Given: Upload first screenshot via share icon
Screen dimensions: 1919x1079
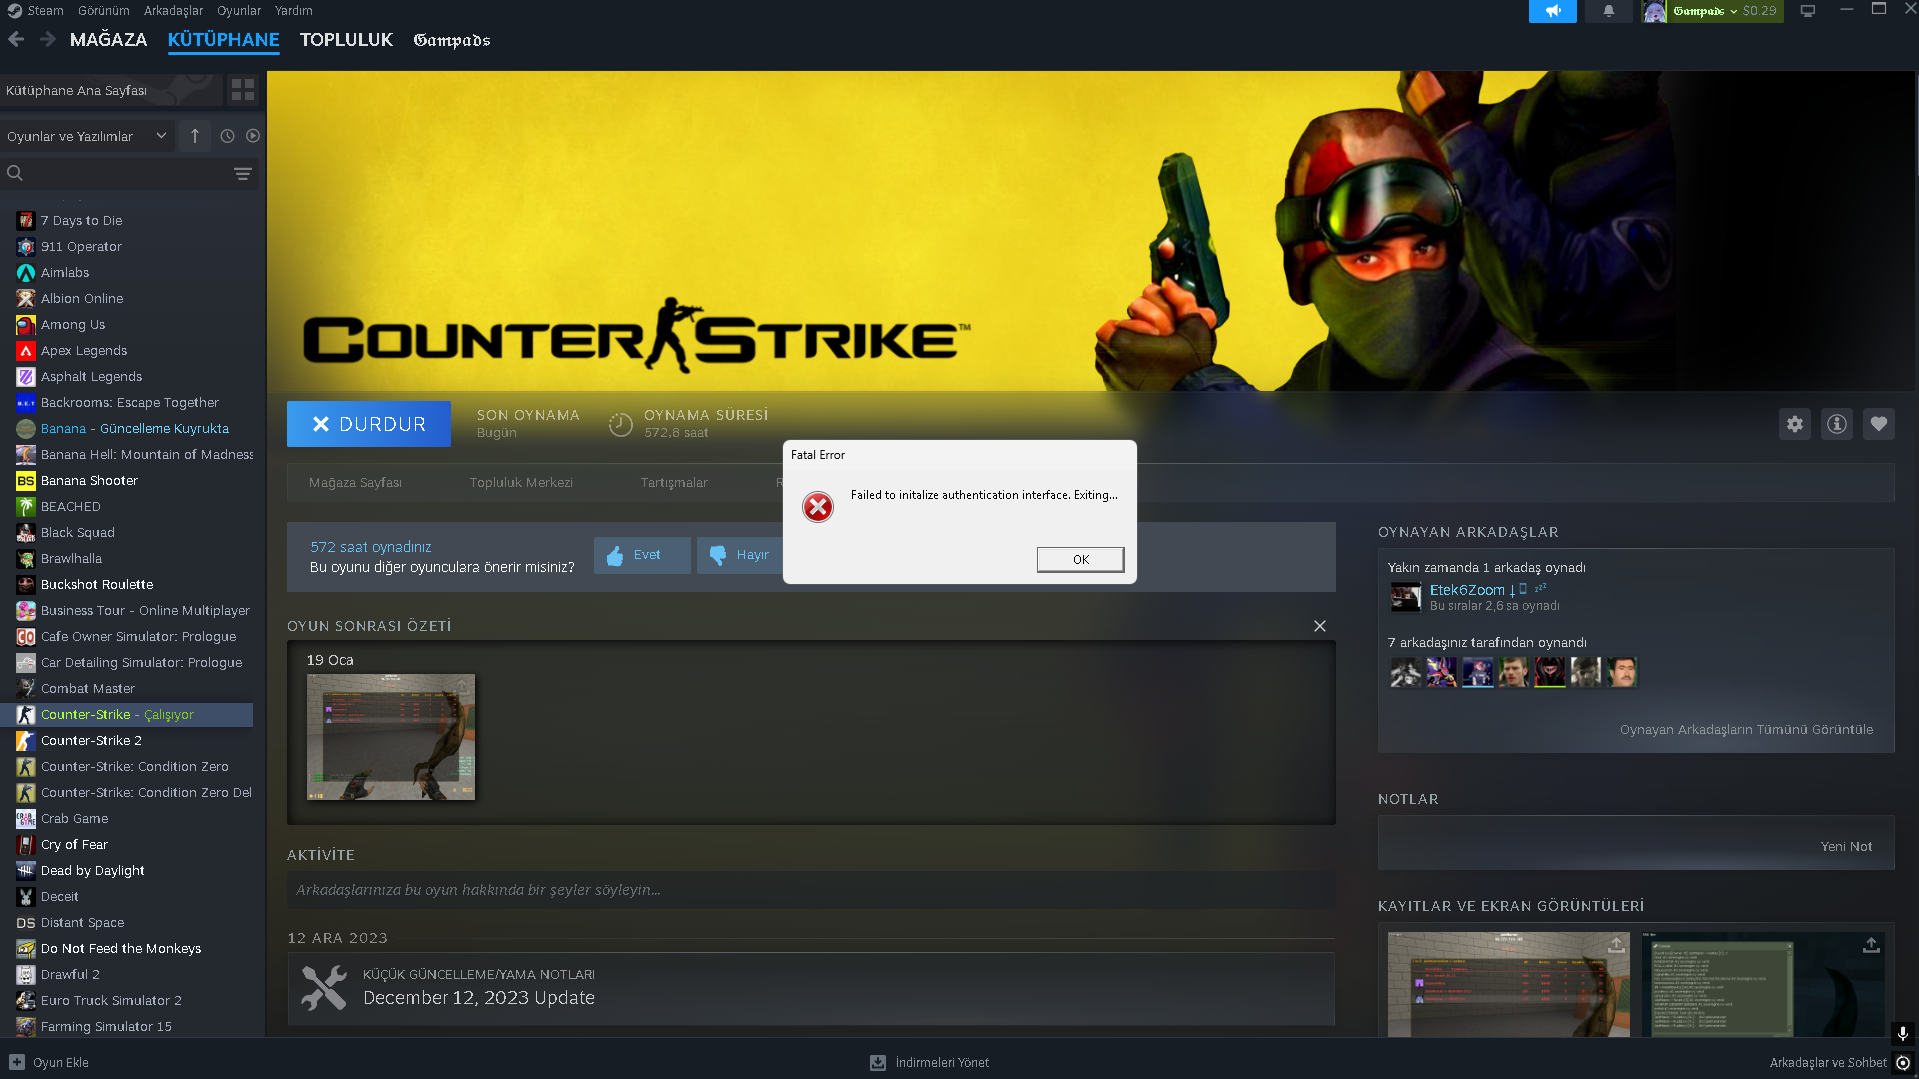Looking at the screenshot, I should click(1616, 945).
